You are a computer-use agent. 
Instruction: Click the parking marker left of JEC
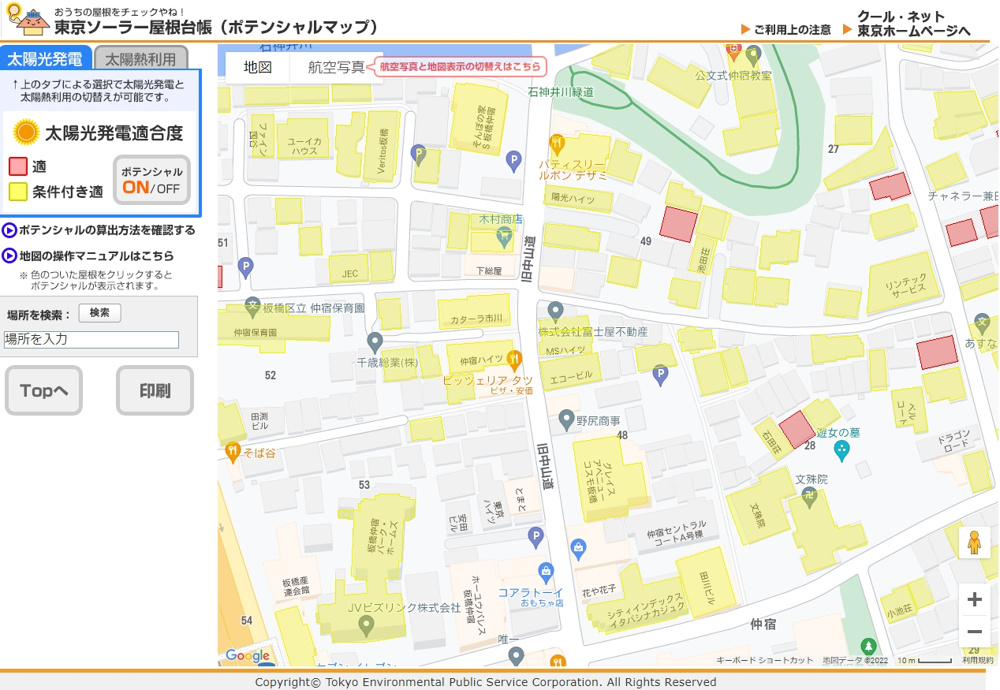click(246, 268)
